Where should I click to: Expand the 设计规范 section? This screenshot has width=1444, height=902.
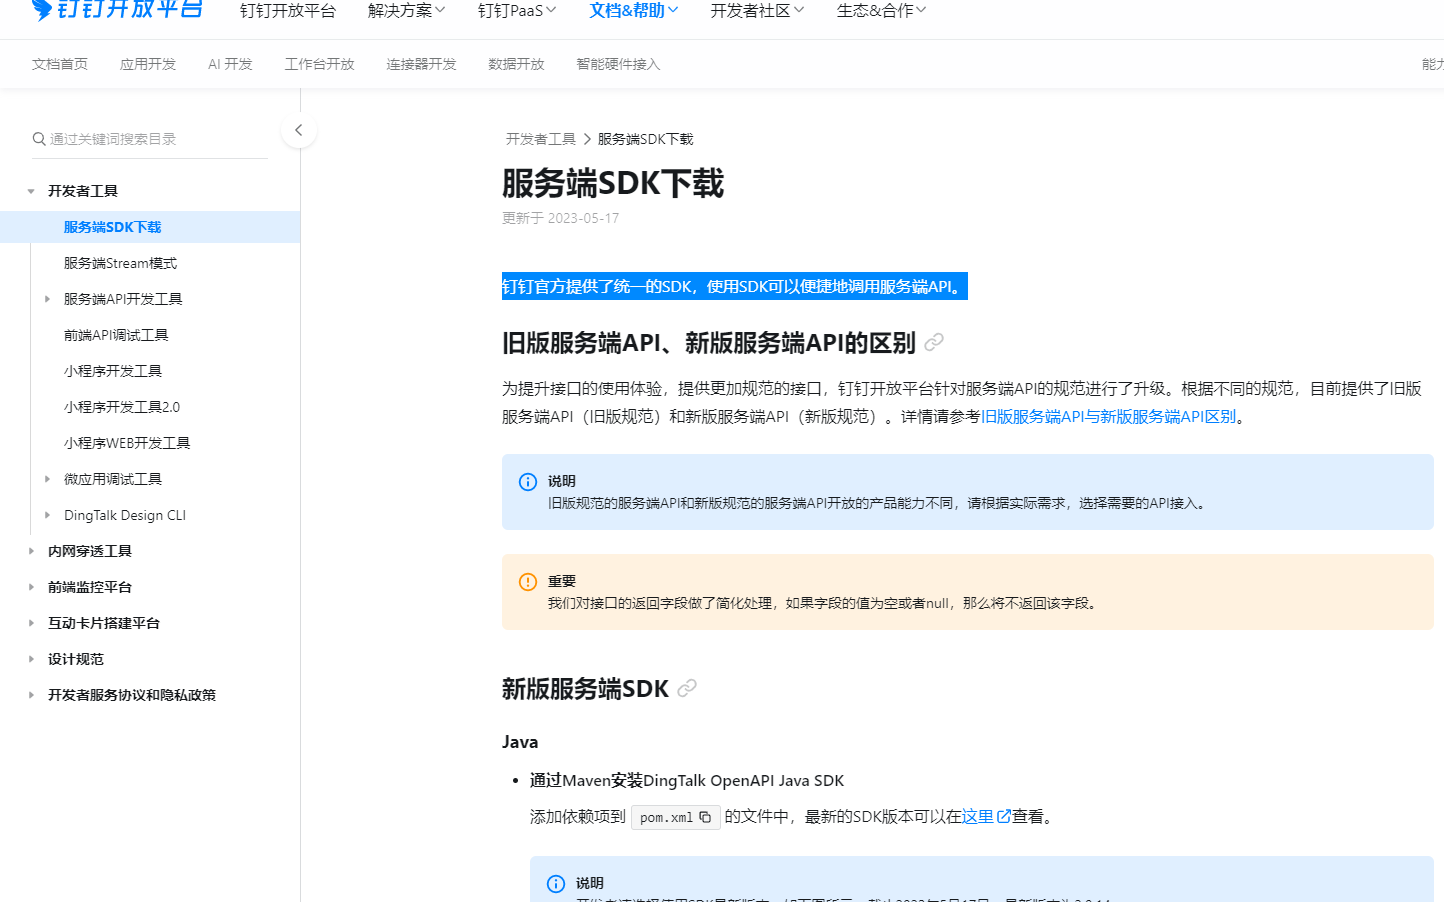pyautogui.click(x=31, y=659)
